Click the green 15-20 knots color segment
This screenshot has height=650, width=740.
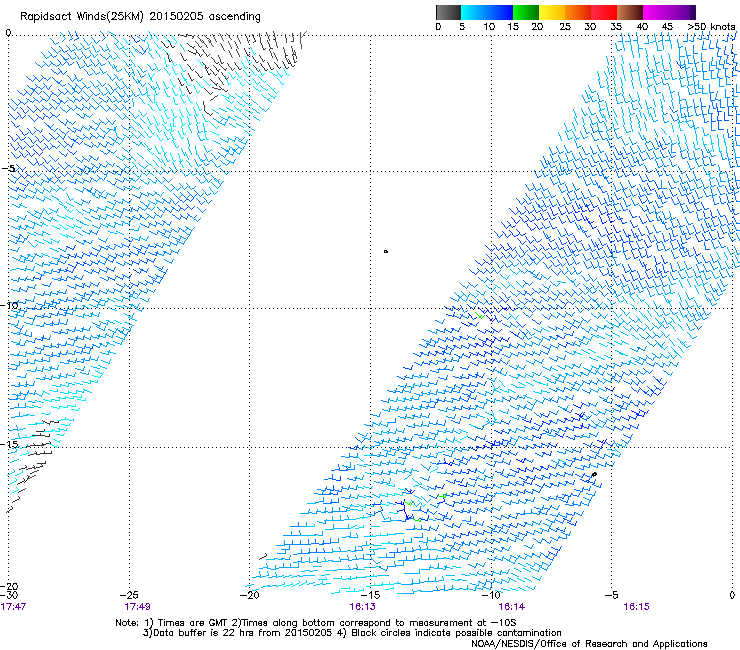tap(526, 12)
